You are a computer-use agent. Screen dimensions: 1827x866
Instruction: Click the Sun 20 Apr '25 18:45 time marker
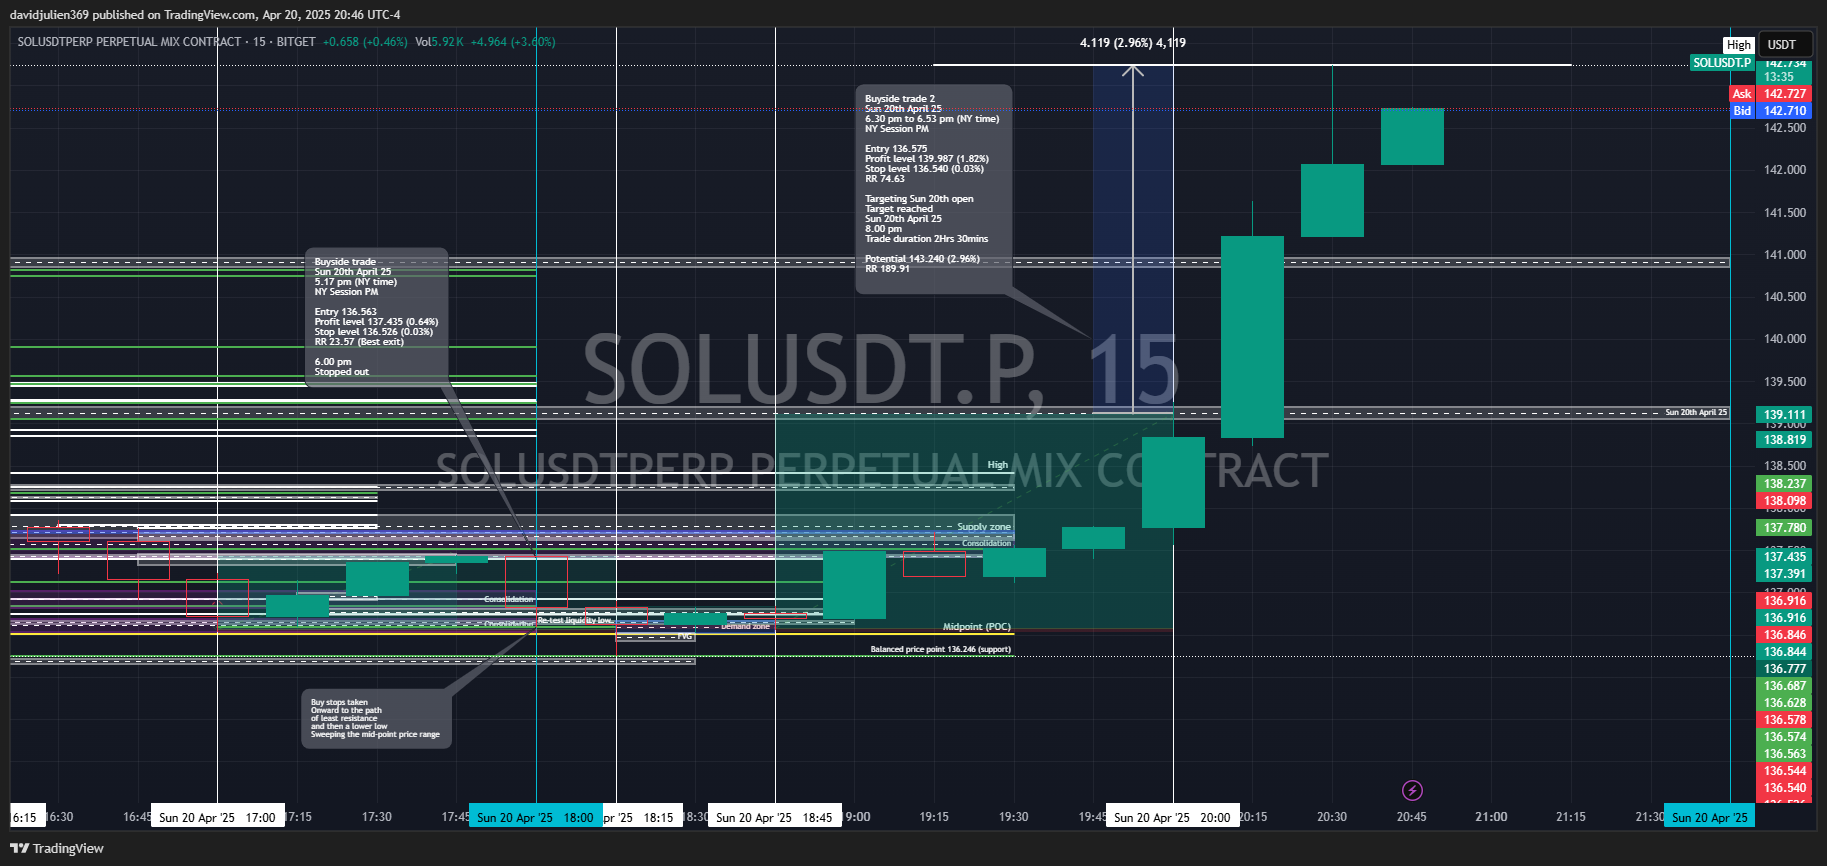pyautogui.click(x=774, y=817)
